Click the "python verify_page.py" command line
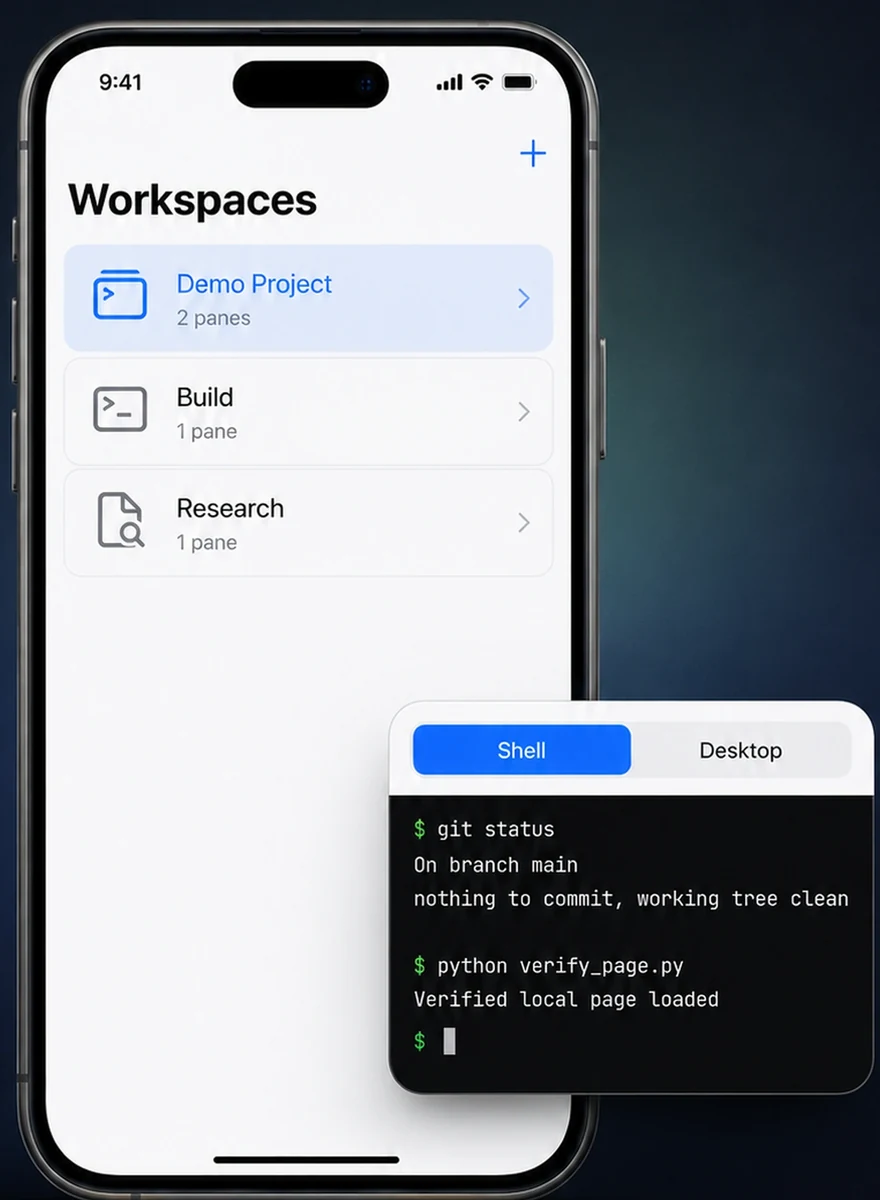This screenshot has width=880, height=1200. point(549,966)
